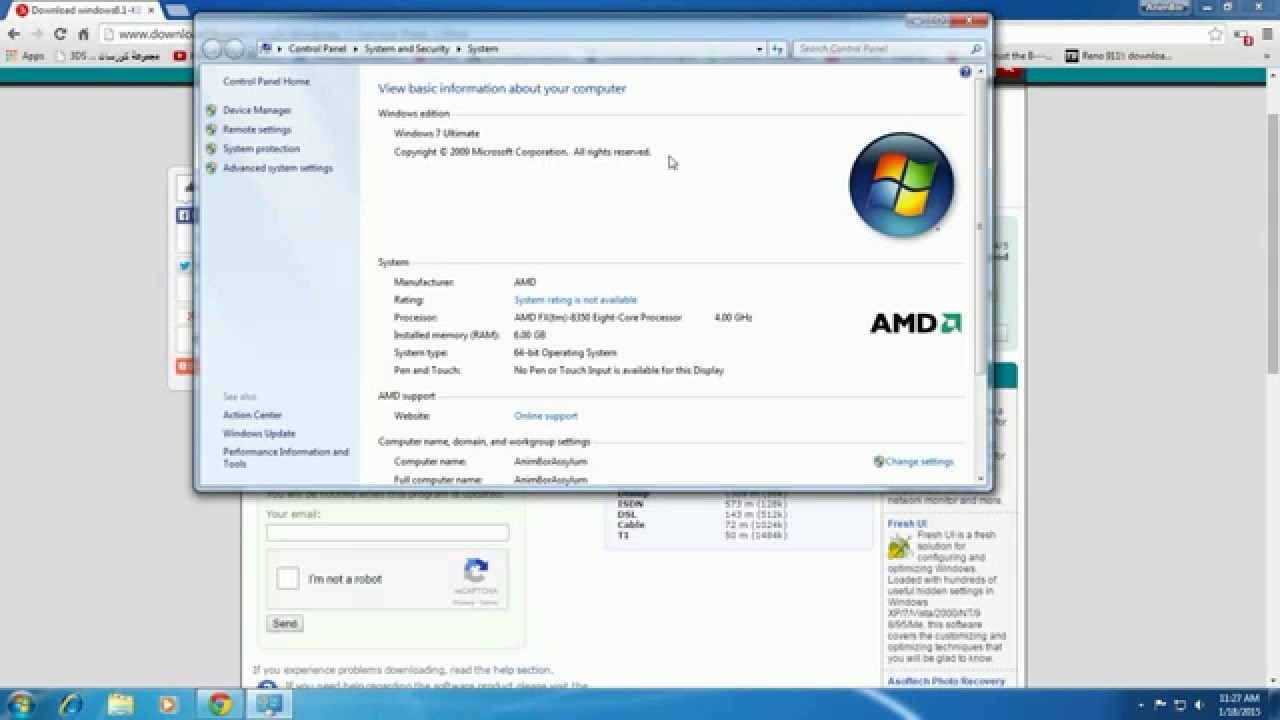Open the Control Panel help icon
The width and height of the screenshot is (1280, 720).
click(965, 72)
